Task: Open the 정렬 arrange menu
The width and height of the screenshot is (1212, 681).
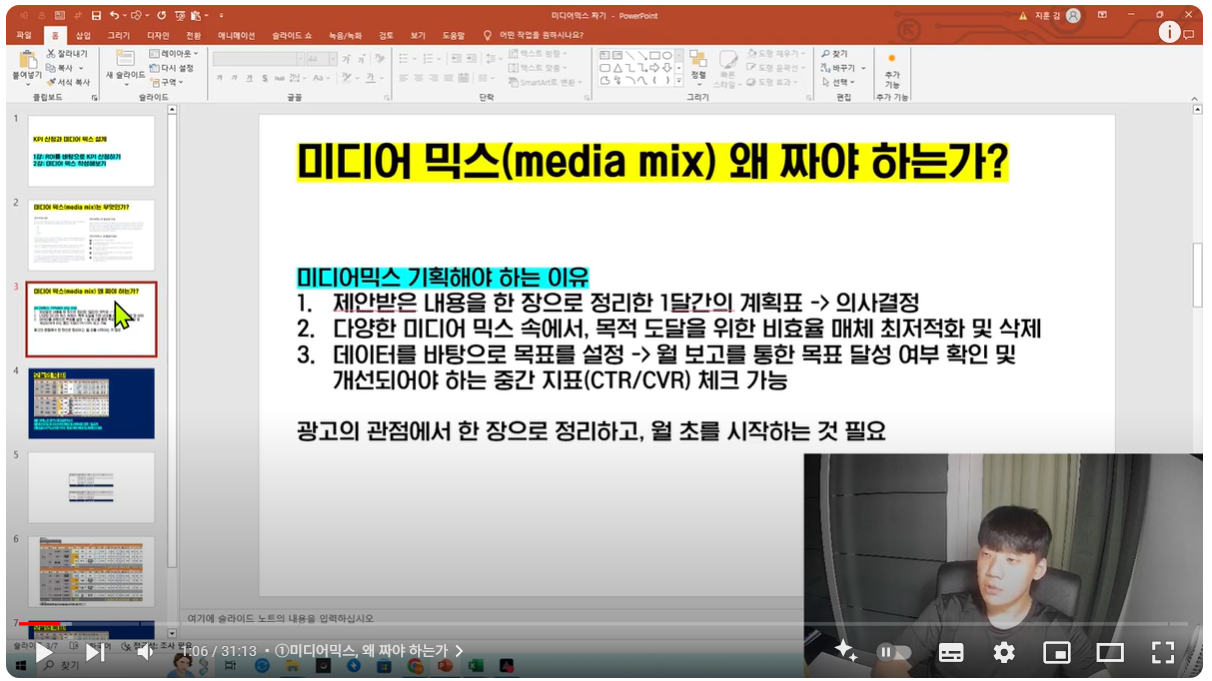Action: [x=698, y=66]
